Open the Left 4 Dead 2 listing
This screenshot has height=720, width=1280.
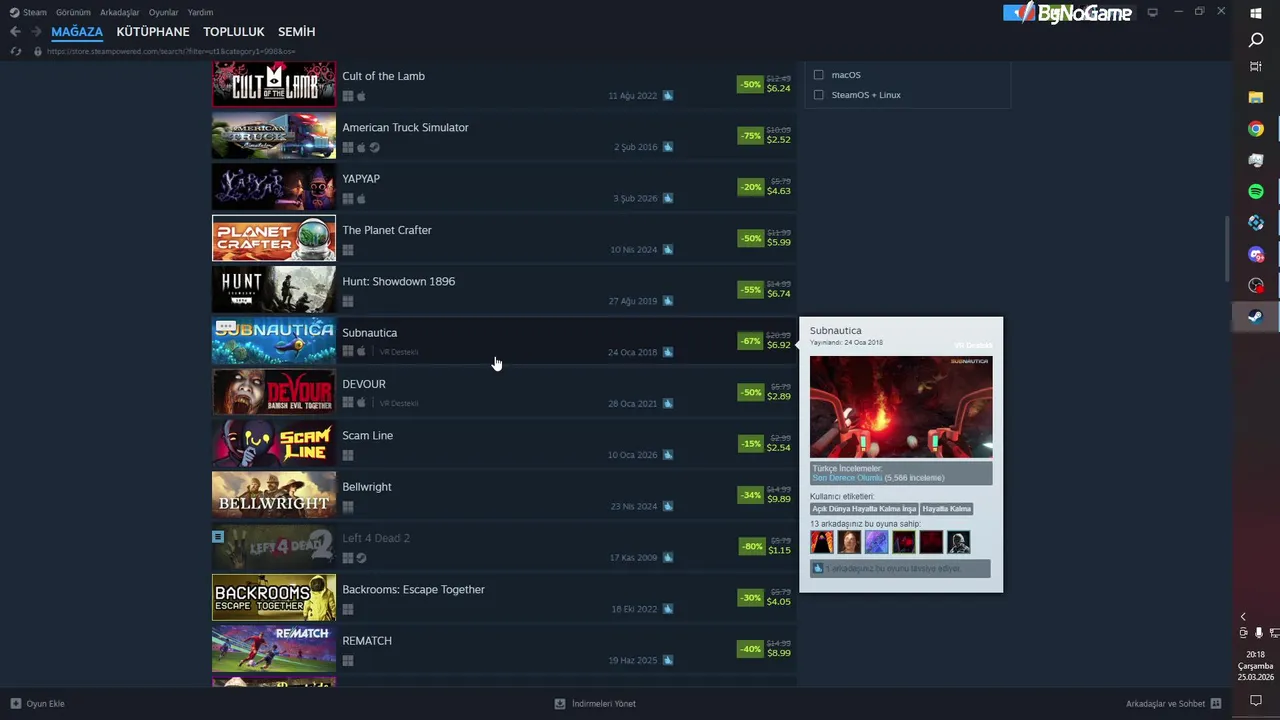504,547
